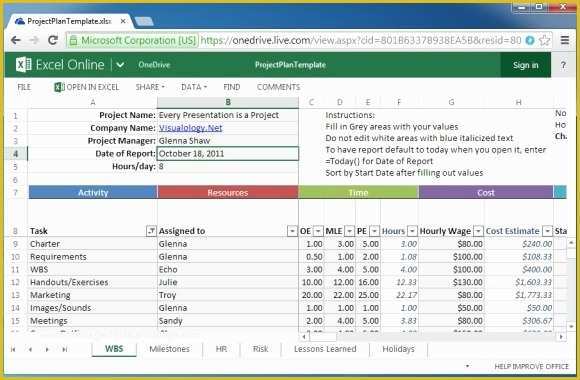Click the Sign in button
Image resolution: width=580 pixels, height=380 pixels.
[526, 65]
